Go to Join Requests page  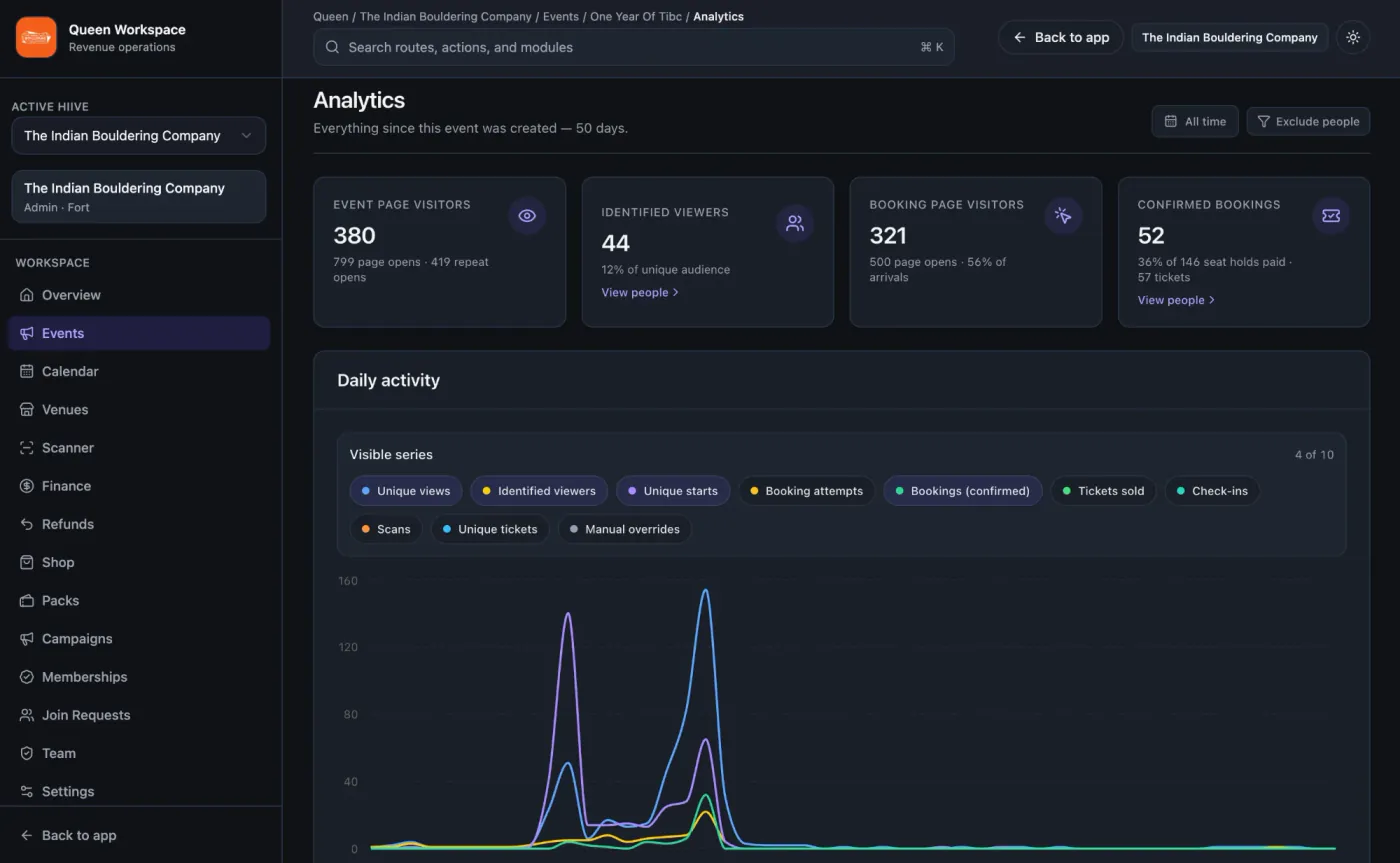click(139, 715)
